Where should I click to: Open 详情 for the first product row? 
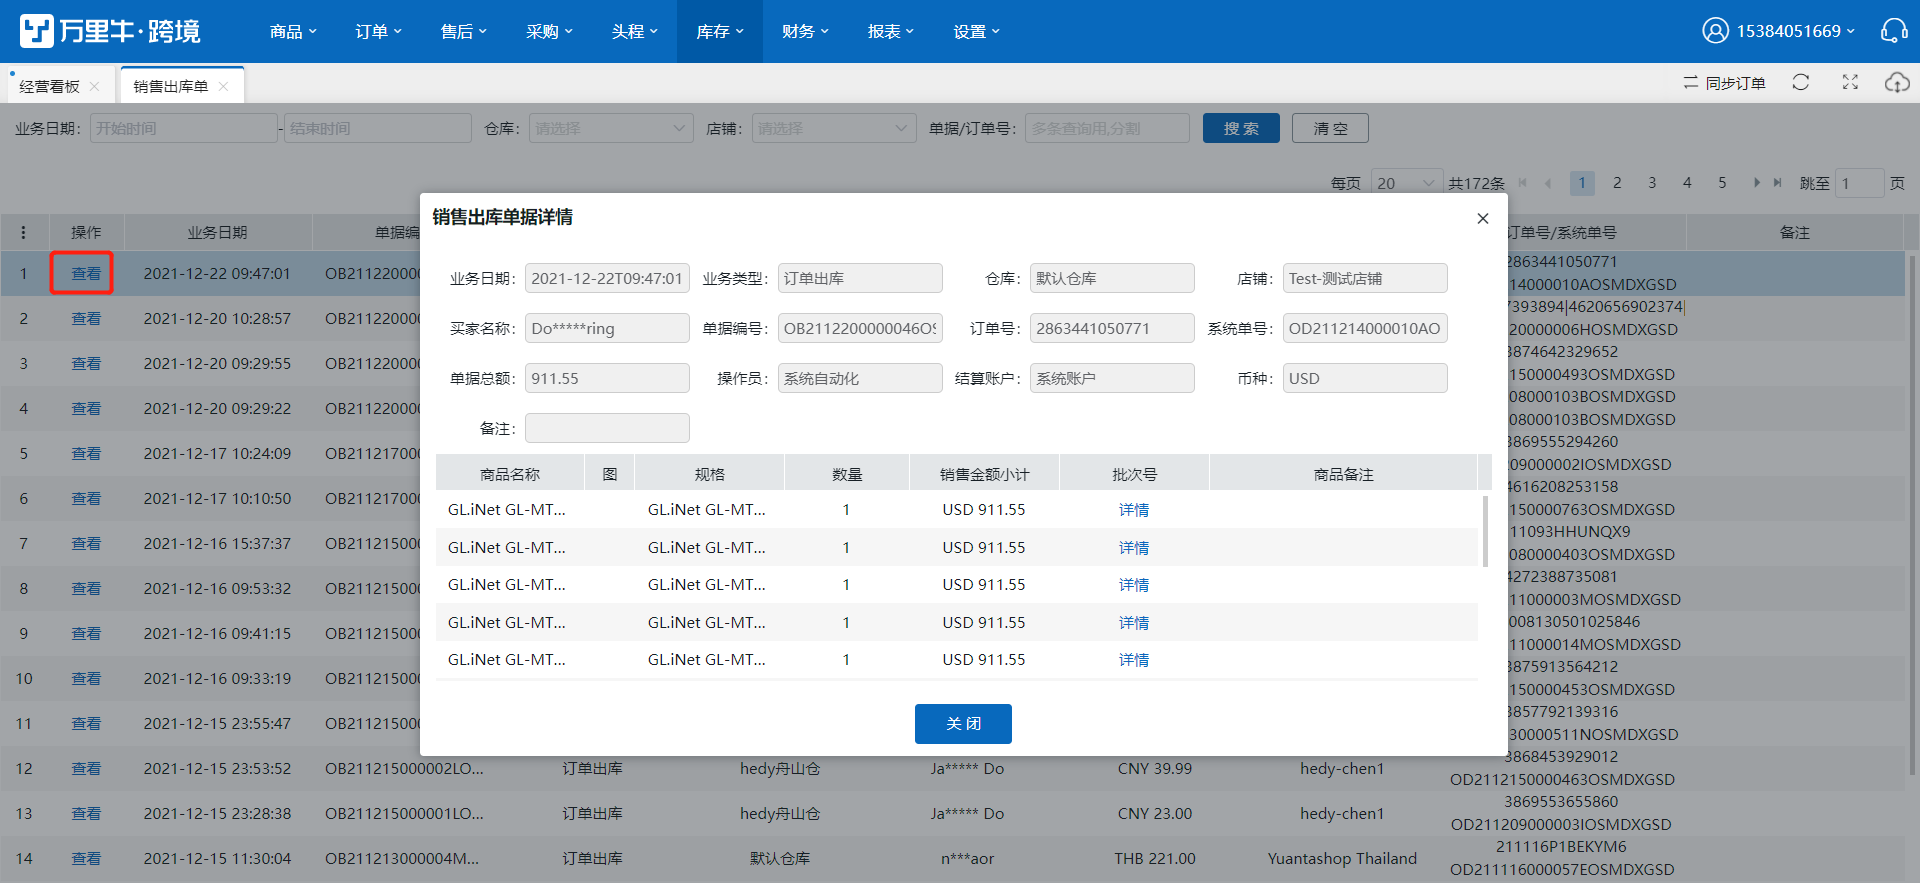point(1134,510)
